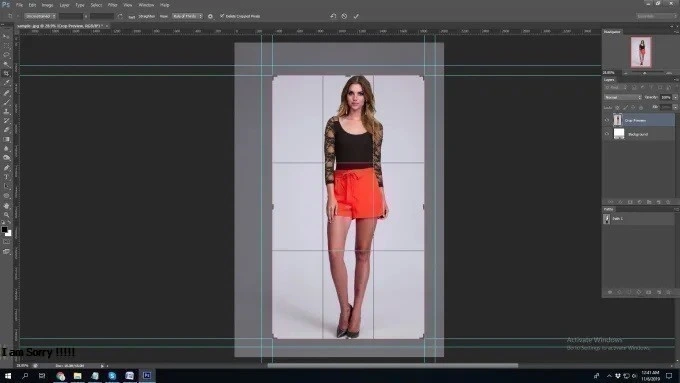680x383 pixels.
Task: Click the Navigator zoom slider
Action: point(644,73)
